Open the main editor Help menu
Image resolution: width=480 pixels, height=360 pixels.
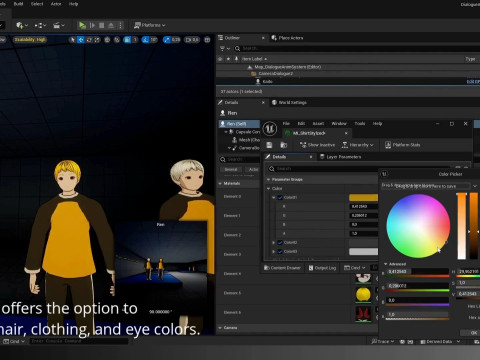pyautogui.click(x=73, y=4)
